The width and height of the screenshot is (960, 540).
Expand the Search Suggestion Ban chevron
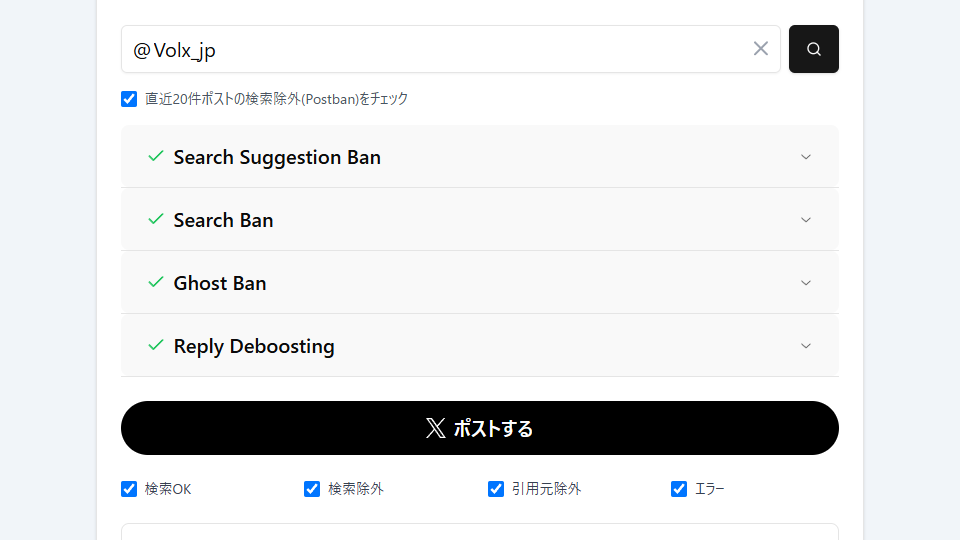pyautogui.click(x=806, y=157)
